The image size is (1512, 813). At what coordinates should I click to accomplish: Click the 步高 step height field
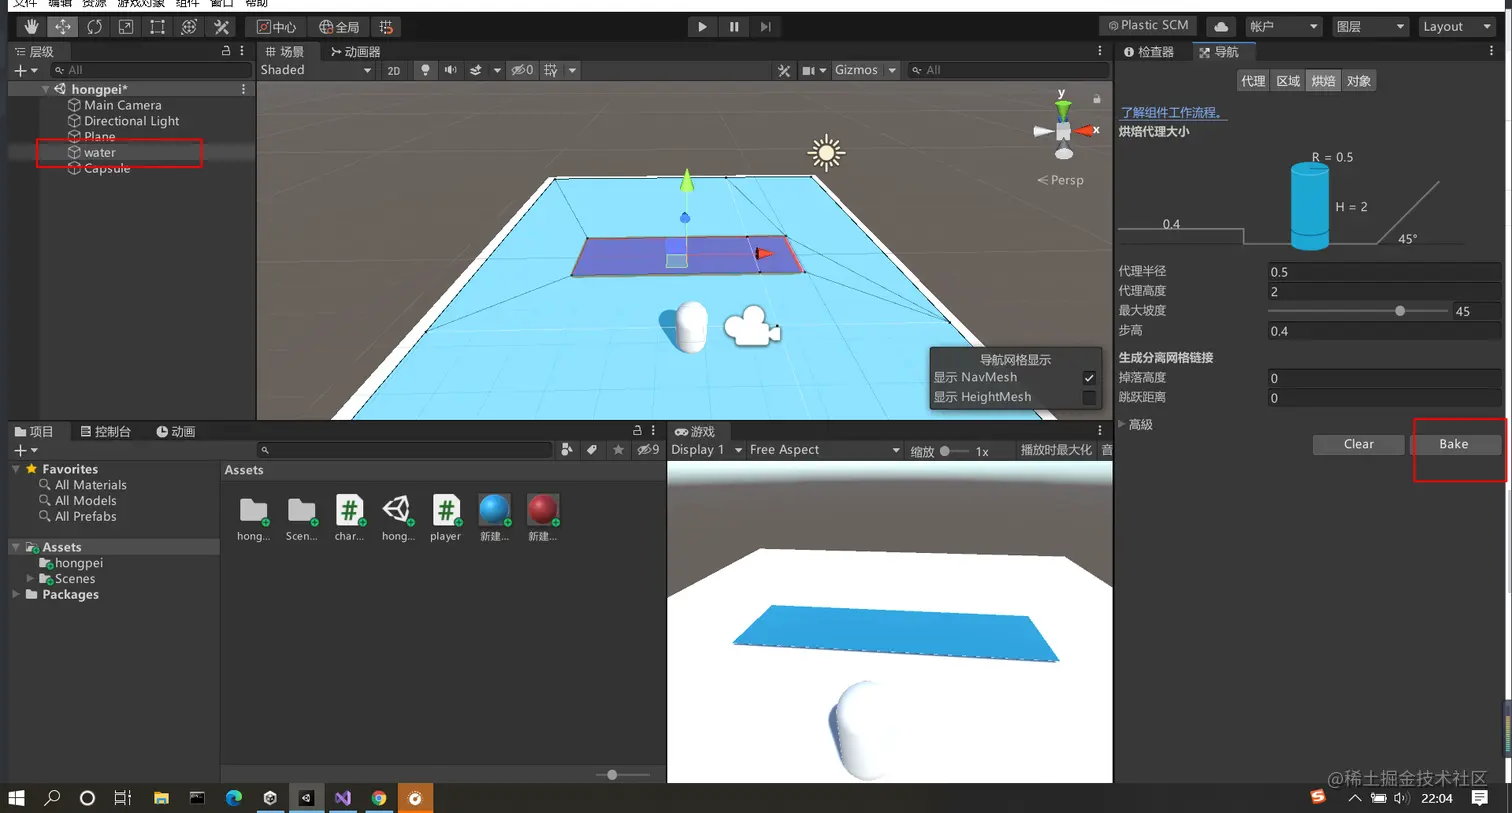click(x=1383, y=331)
